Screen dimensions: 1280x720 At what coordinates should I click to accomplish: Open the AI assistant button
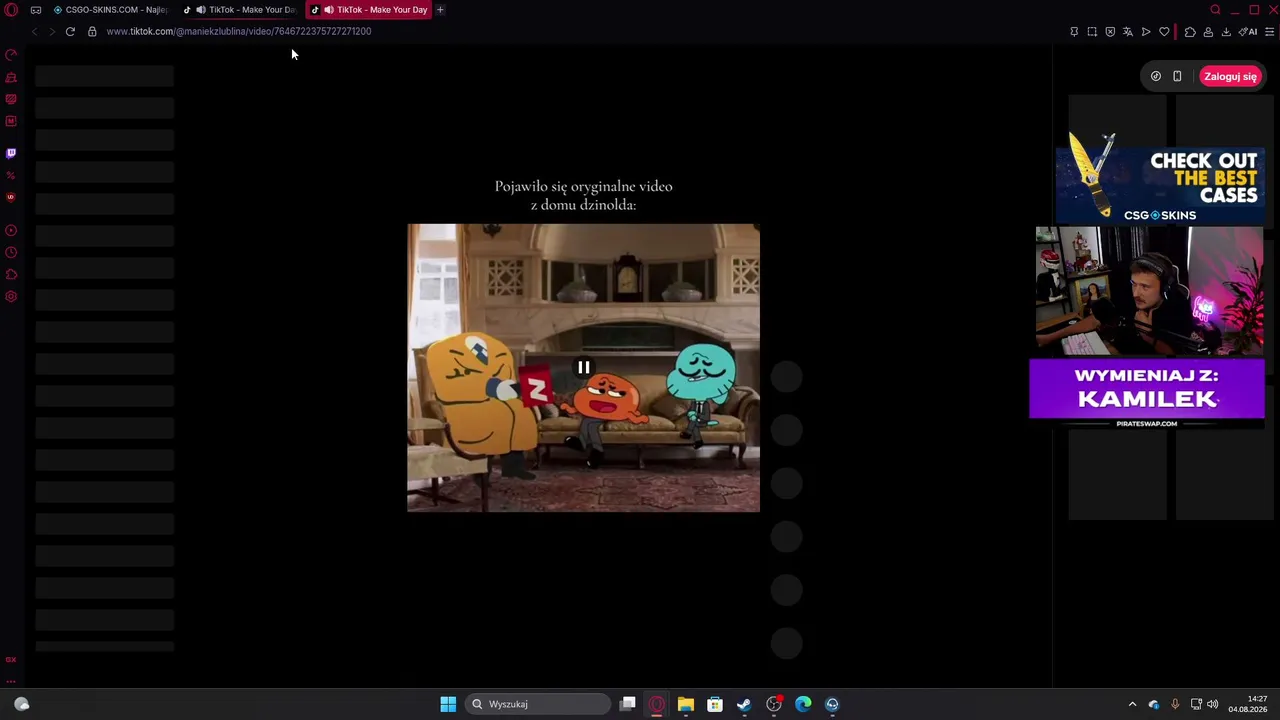pos(1248,32)
